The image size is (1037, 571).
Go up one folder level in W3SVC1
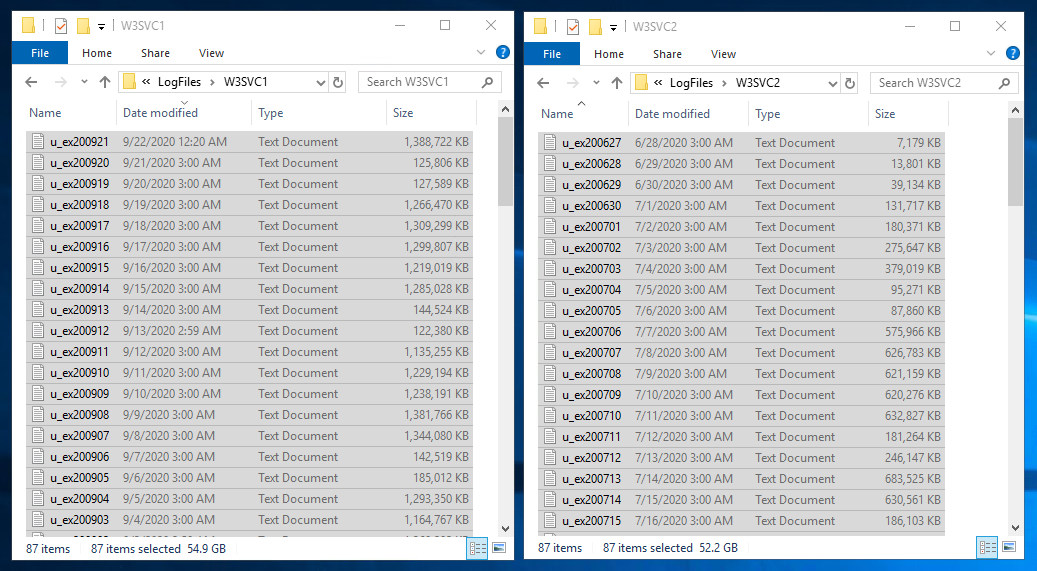click(x=104, y=82)
